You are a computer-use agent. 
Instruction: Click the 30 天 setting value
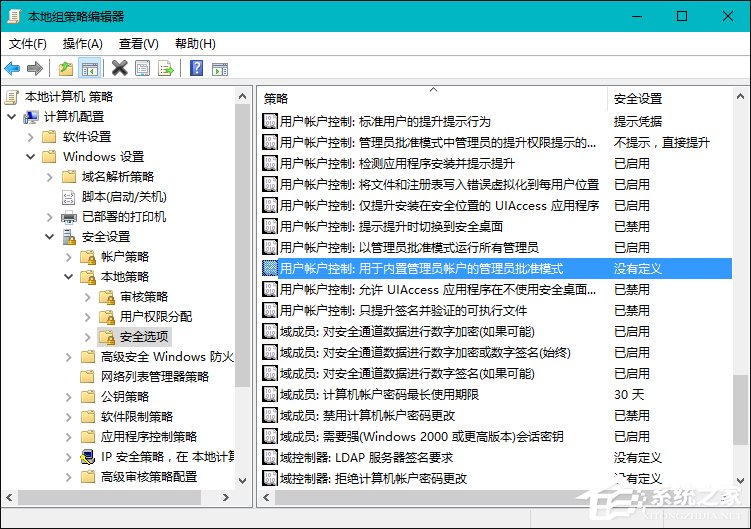click(629, 394)
